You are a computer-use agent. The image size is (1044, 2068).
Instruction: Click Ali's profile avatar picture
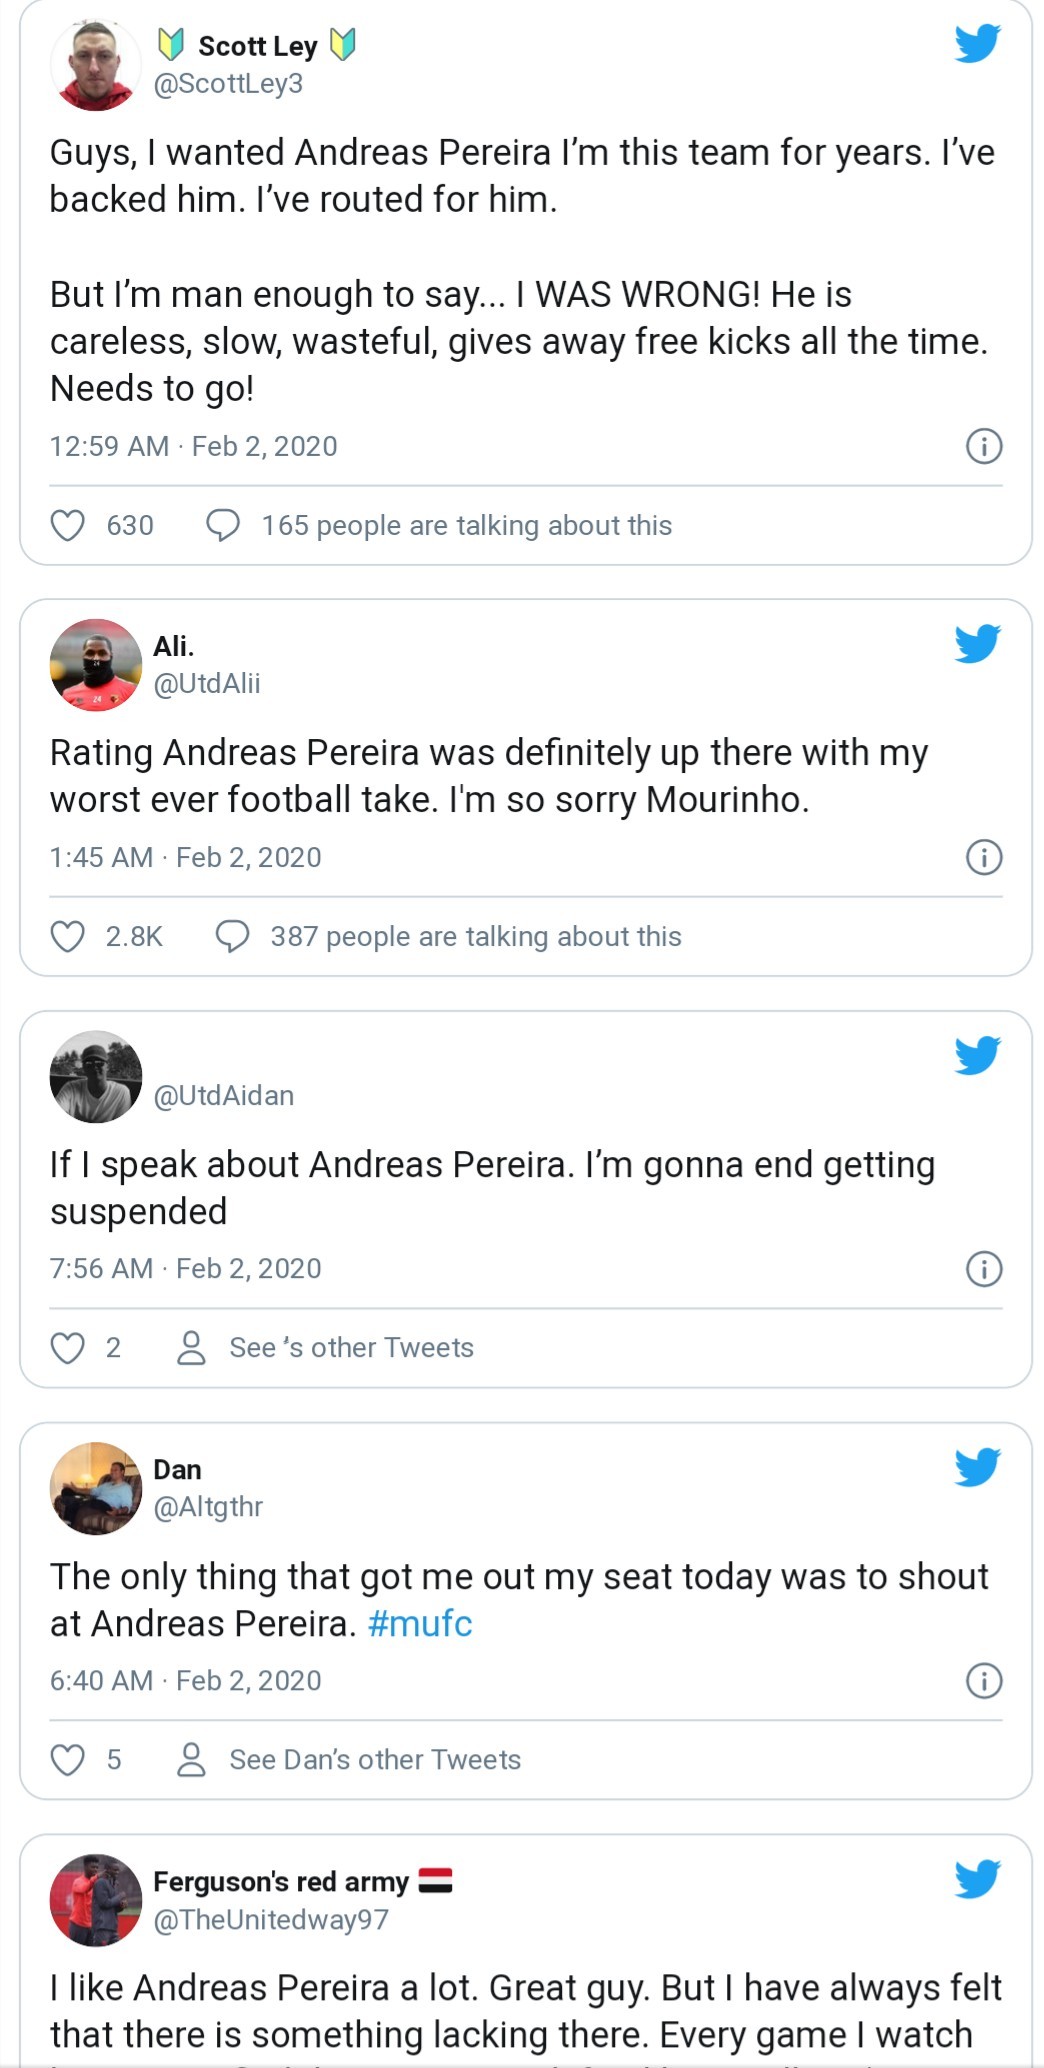(x=95, y=665)
